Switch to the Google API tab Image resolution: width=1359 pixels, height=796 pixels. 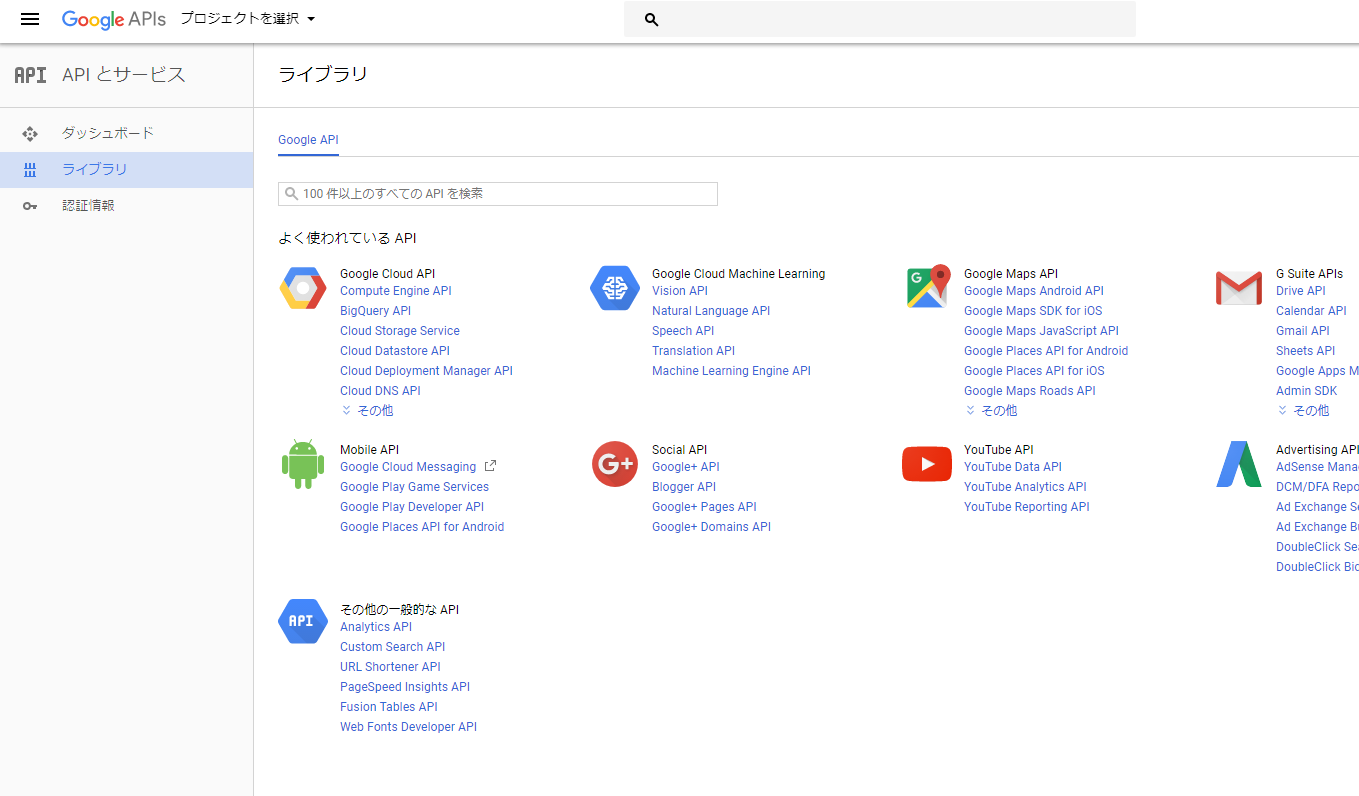[x=308, y=140]
